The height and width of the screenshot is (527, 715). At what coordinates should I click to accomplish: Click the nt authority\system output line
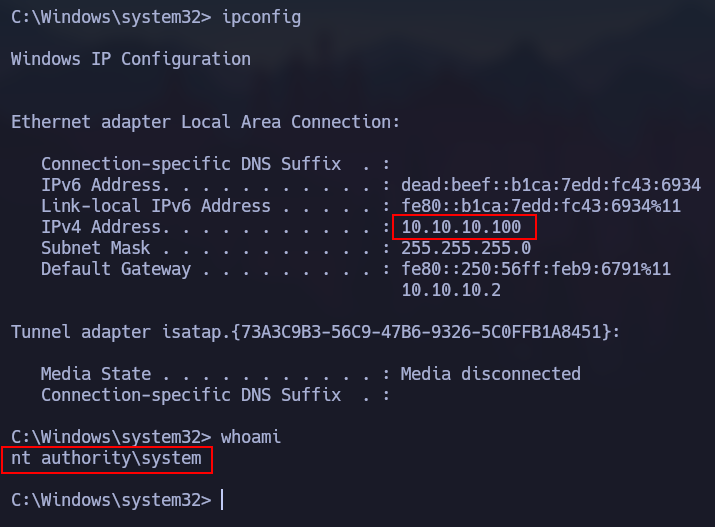[x=106, y=459]
